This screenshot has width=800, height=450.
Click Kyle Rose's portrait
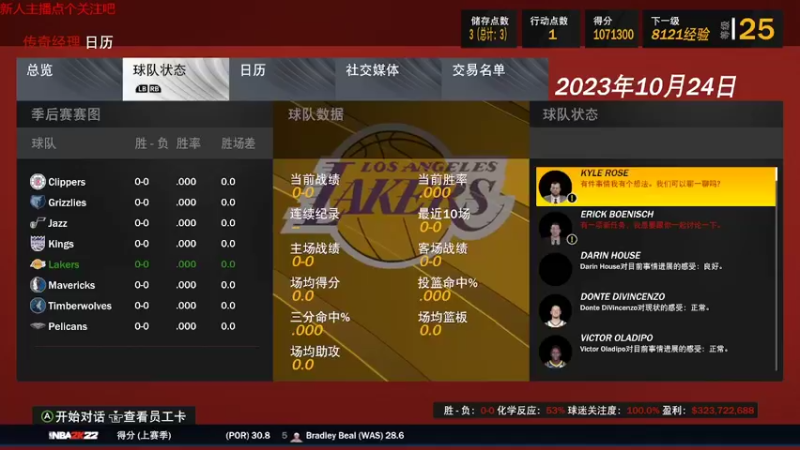555,187
